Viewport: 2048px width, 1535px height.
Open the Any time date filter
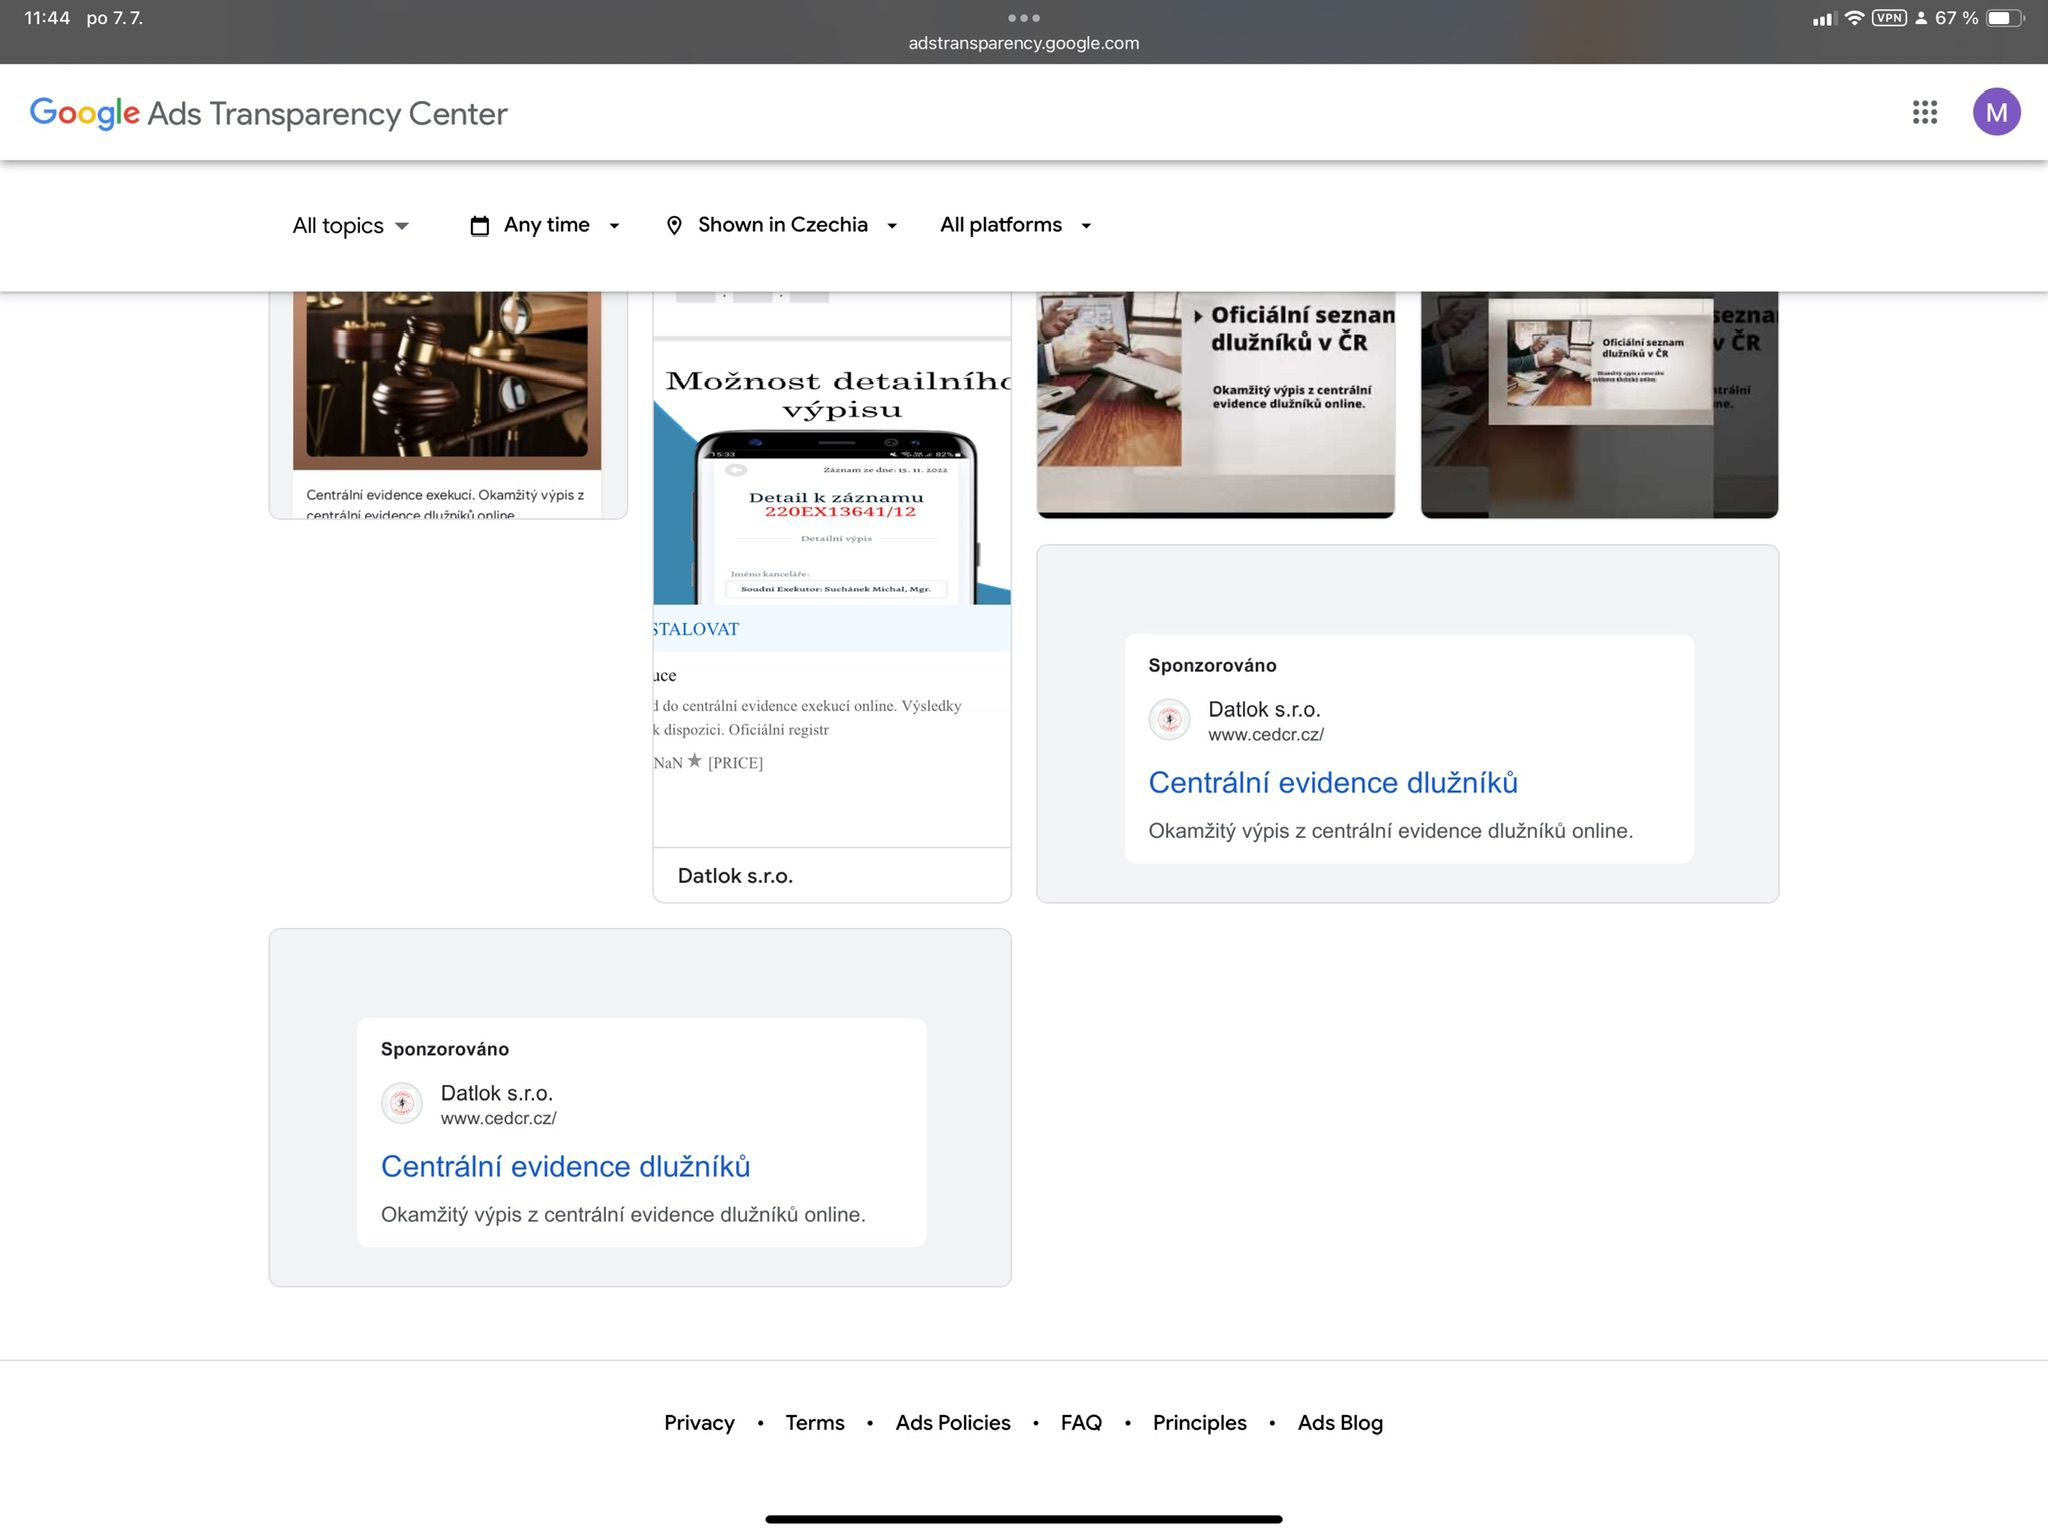click(546, 225)
